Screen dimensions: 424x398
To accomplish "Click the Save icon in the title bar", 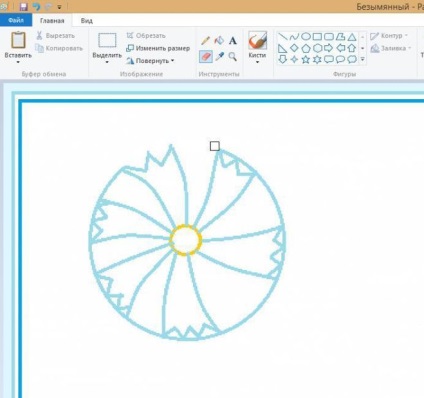I will 23,6.
